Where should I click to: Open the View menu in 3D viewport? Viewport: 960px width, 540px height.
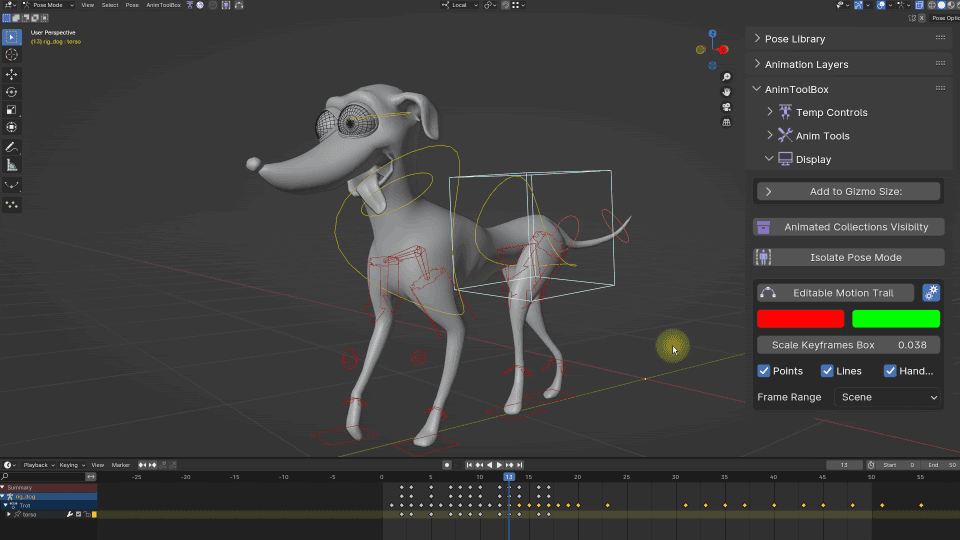[88, 5]
